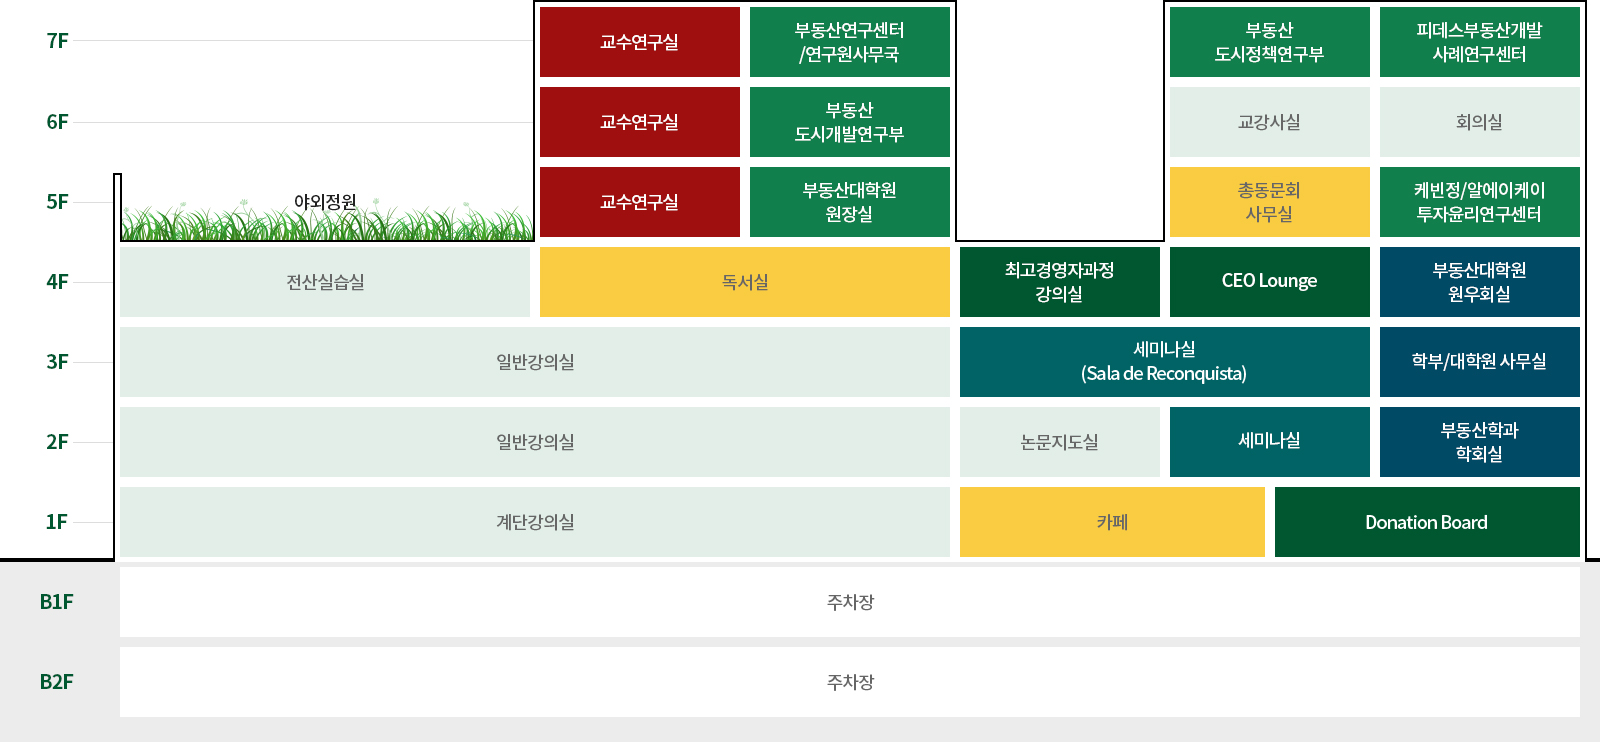
Task: Click the 부동산학과 학회실 block
Action: point(1479,442)
